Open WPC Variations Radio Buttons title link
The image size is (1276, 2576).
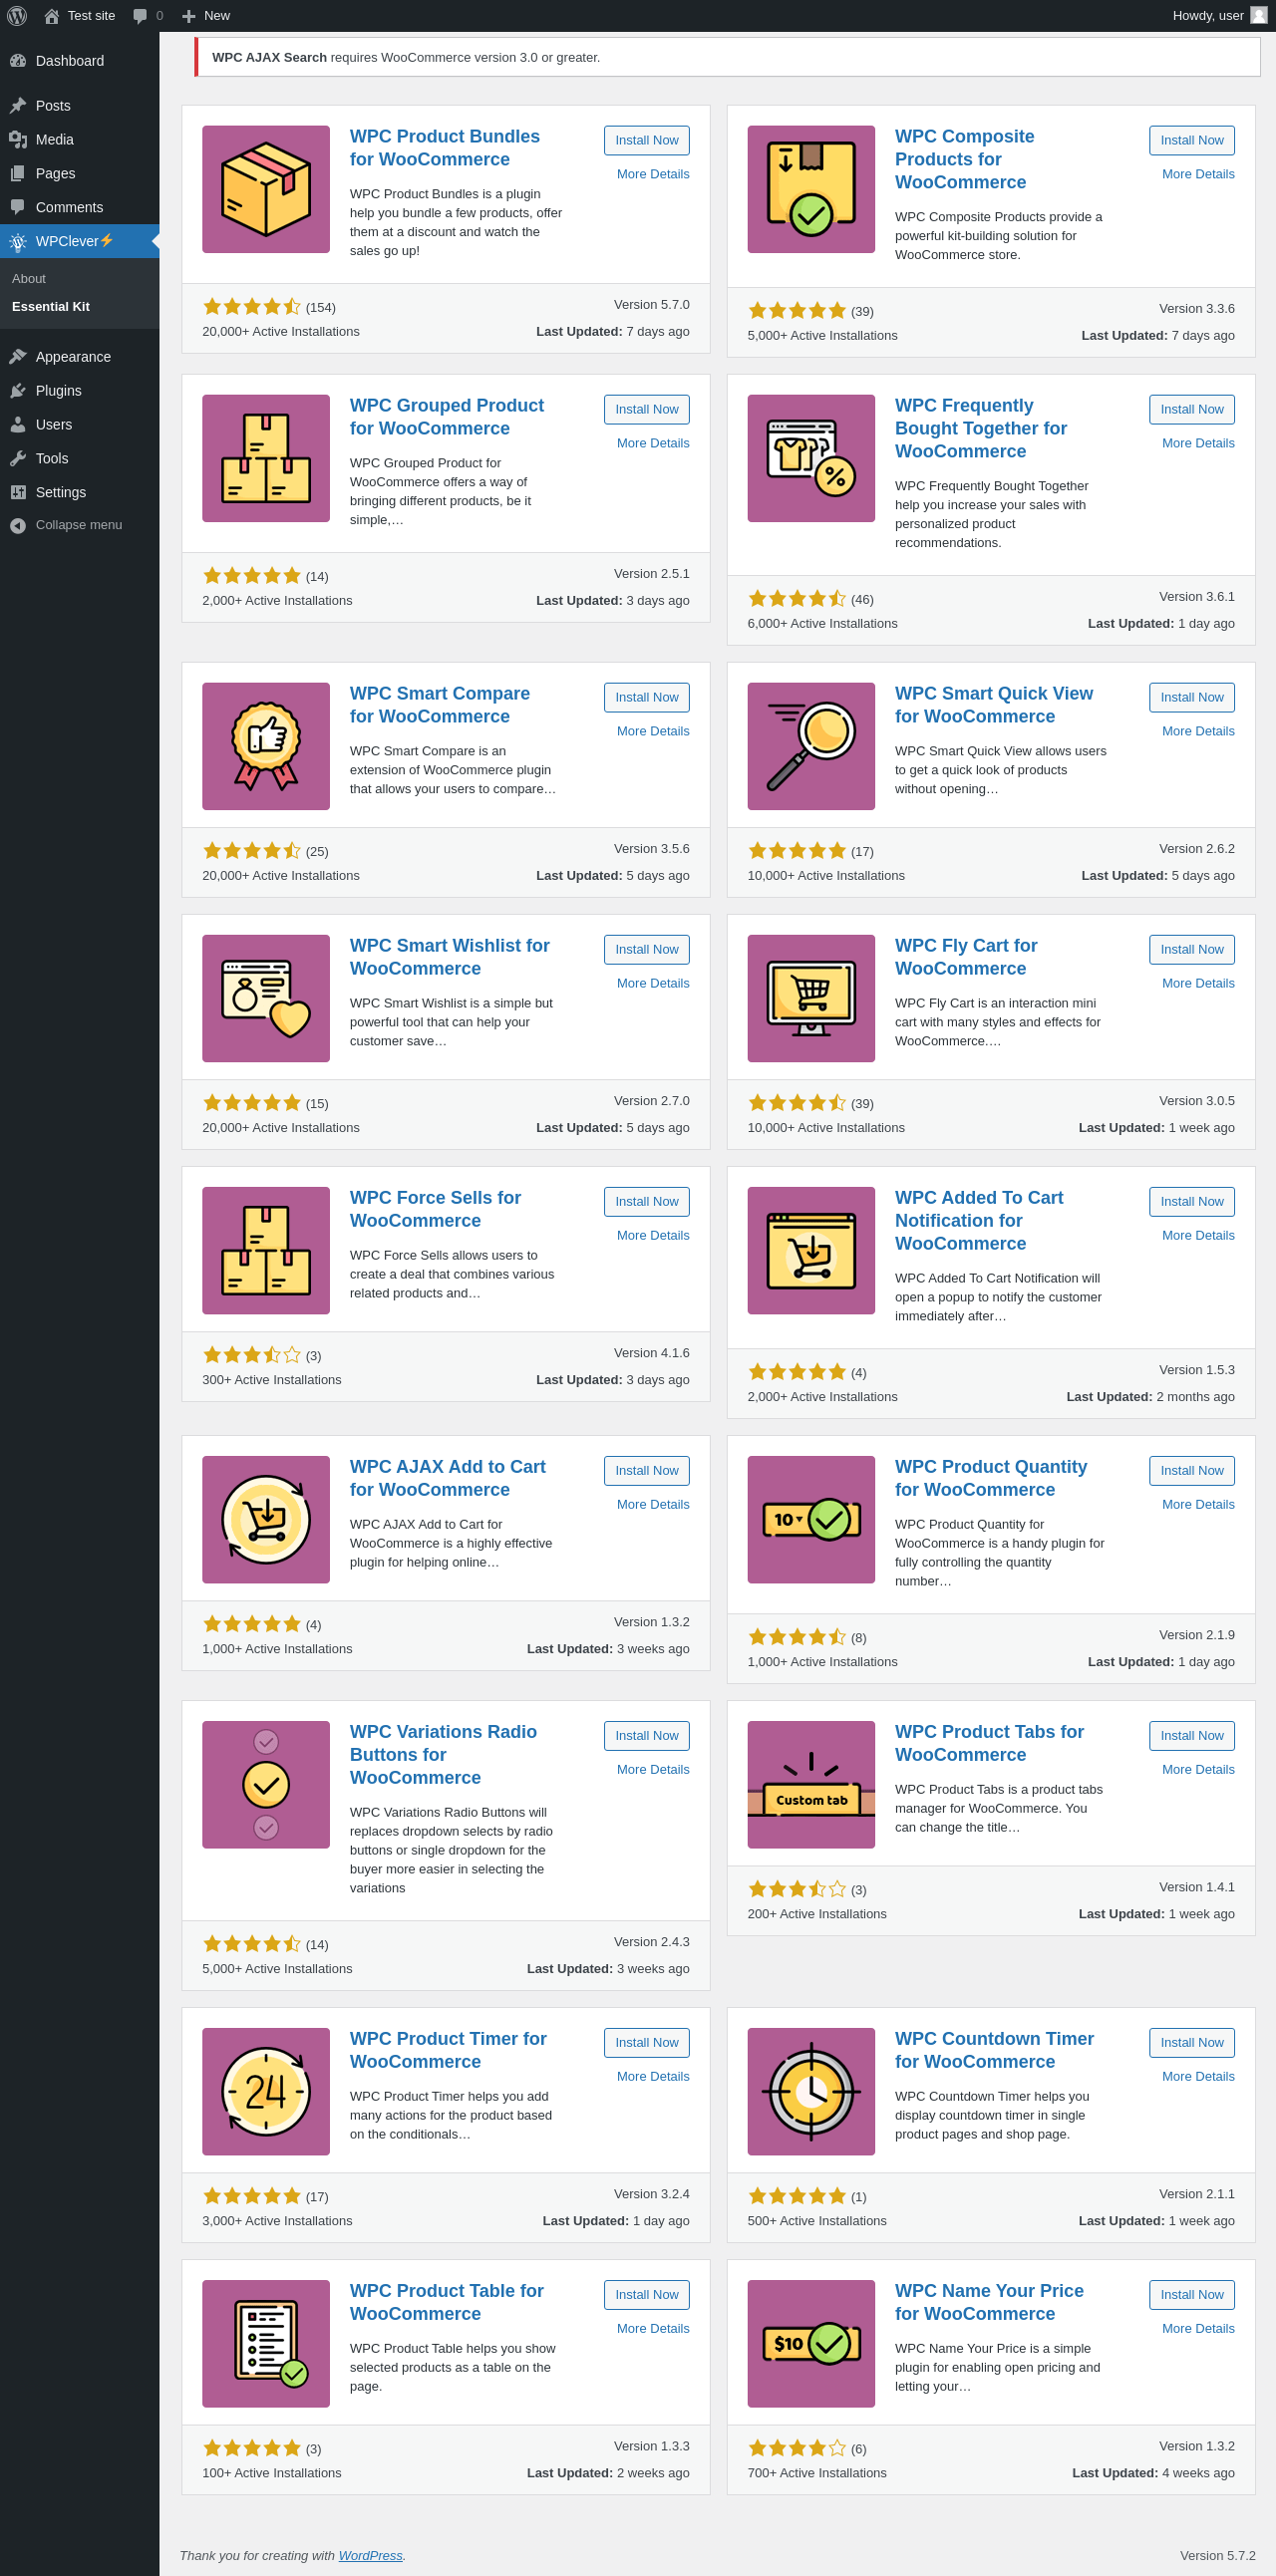[443, 1755]
